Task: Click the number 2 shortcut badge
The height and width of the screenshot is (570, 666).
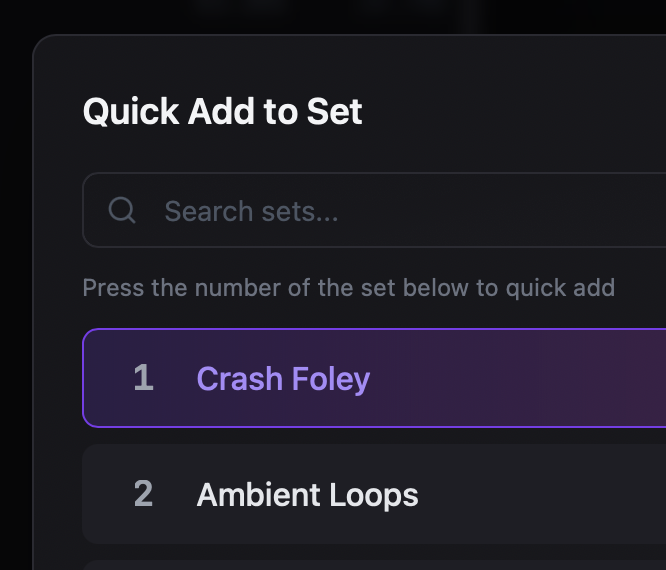Action: click(x=143, y=494)
